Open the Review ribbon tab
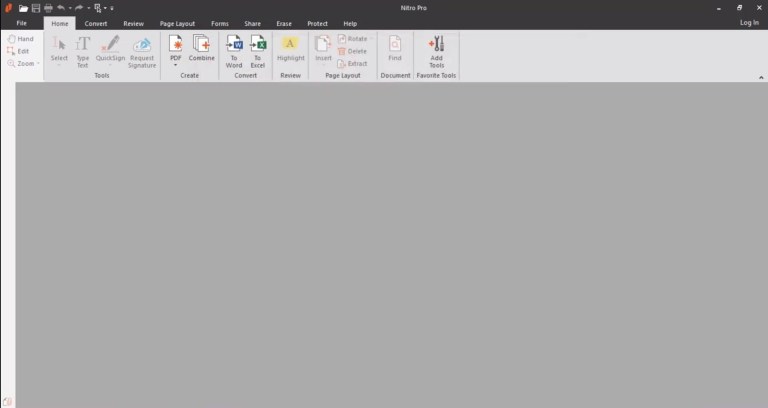Viewport: 768px width, 408px height. pos(133,24)
